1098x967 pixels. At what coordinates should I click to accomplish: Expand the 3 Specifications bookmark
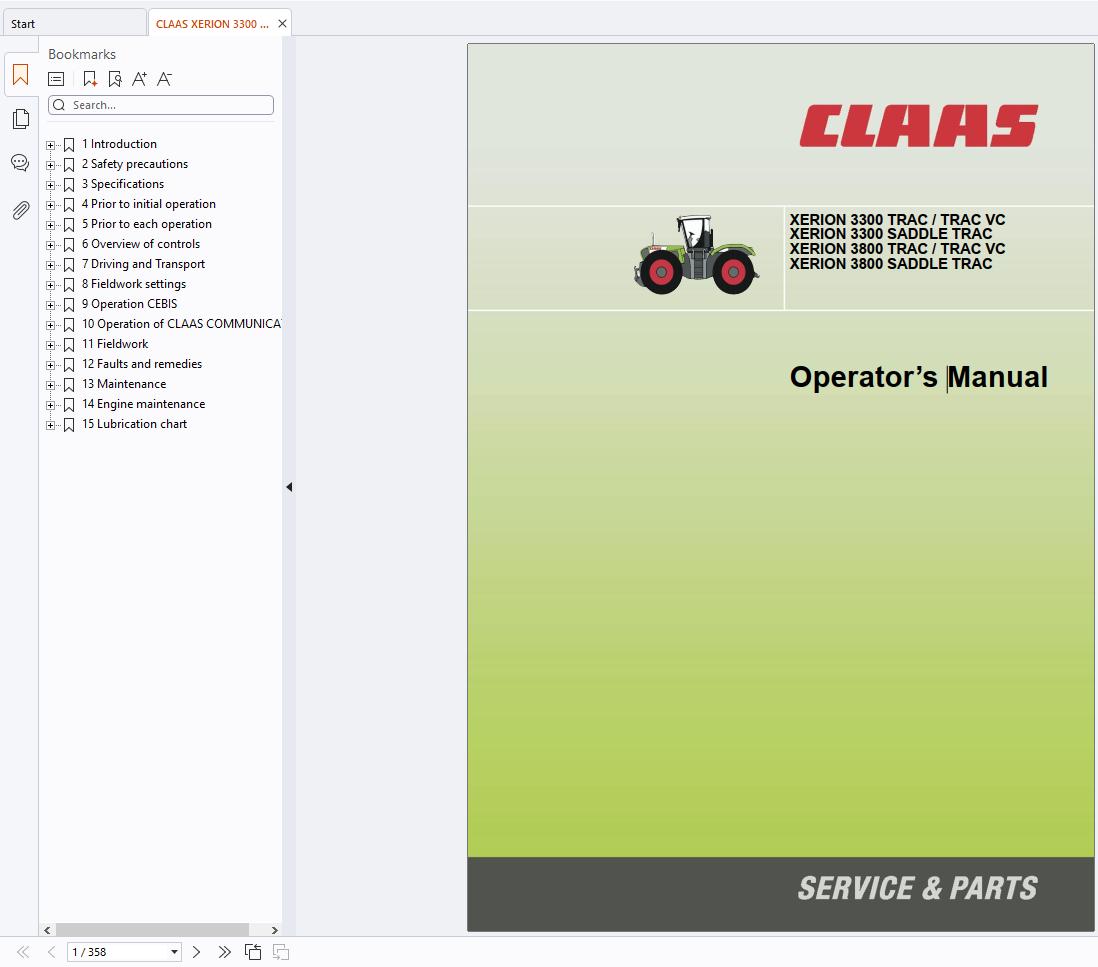click(x=50, y=185)
